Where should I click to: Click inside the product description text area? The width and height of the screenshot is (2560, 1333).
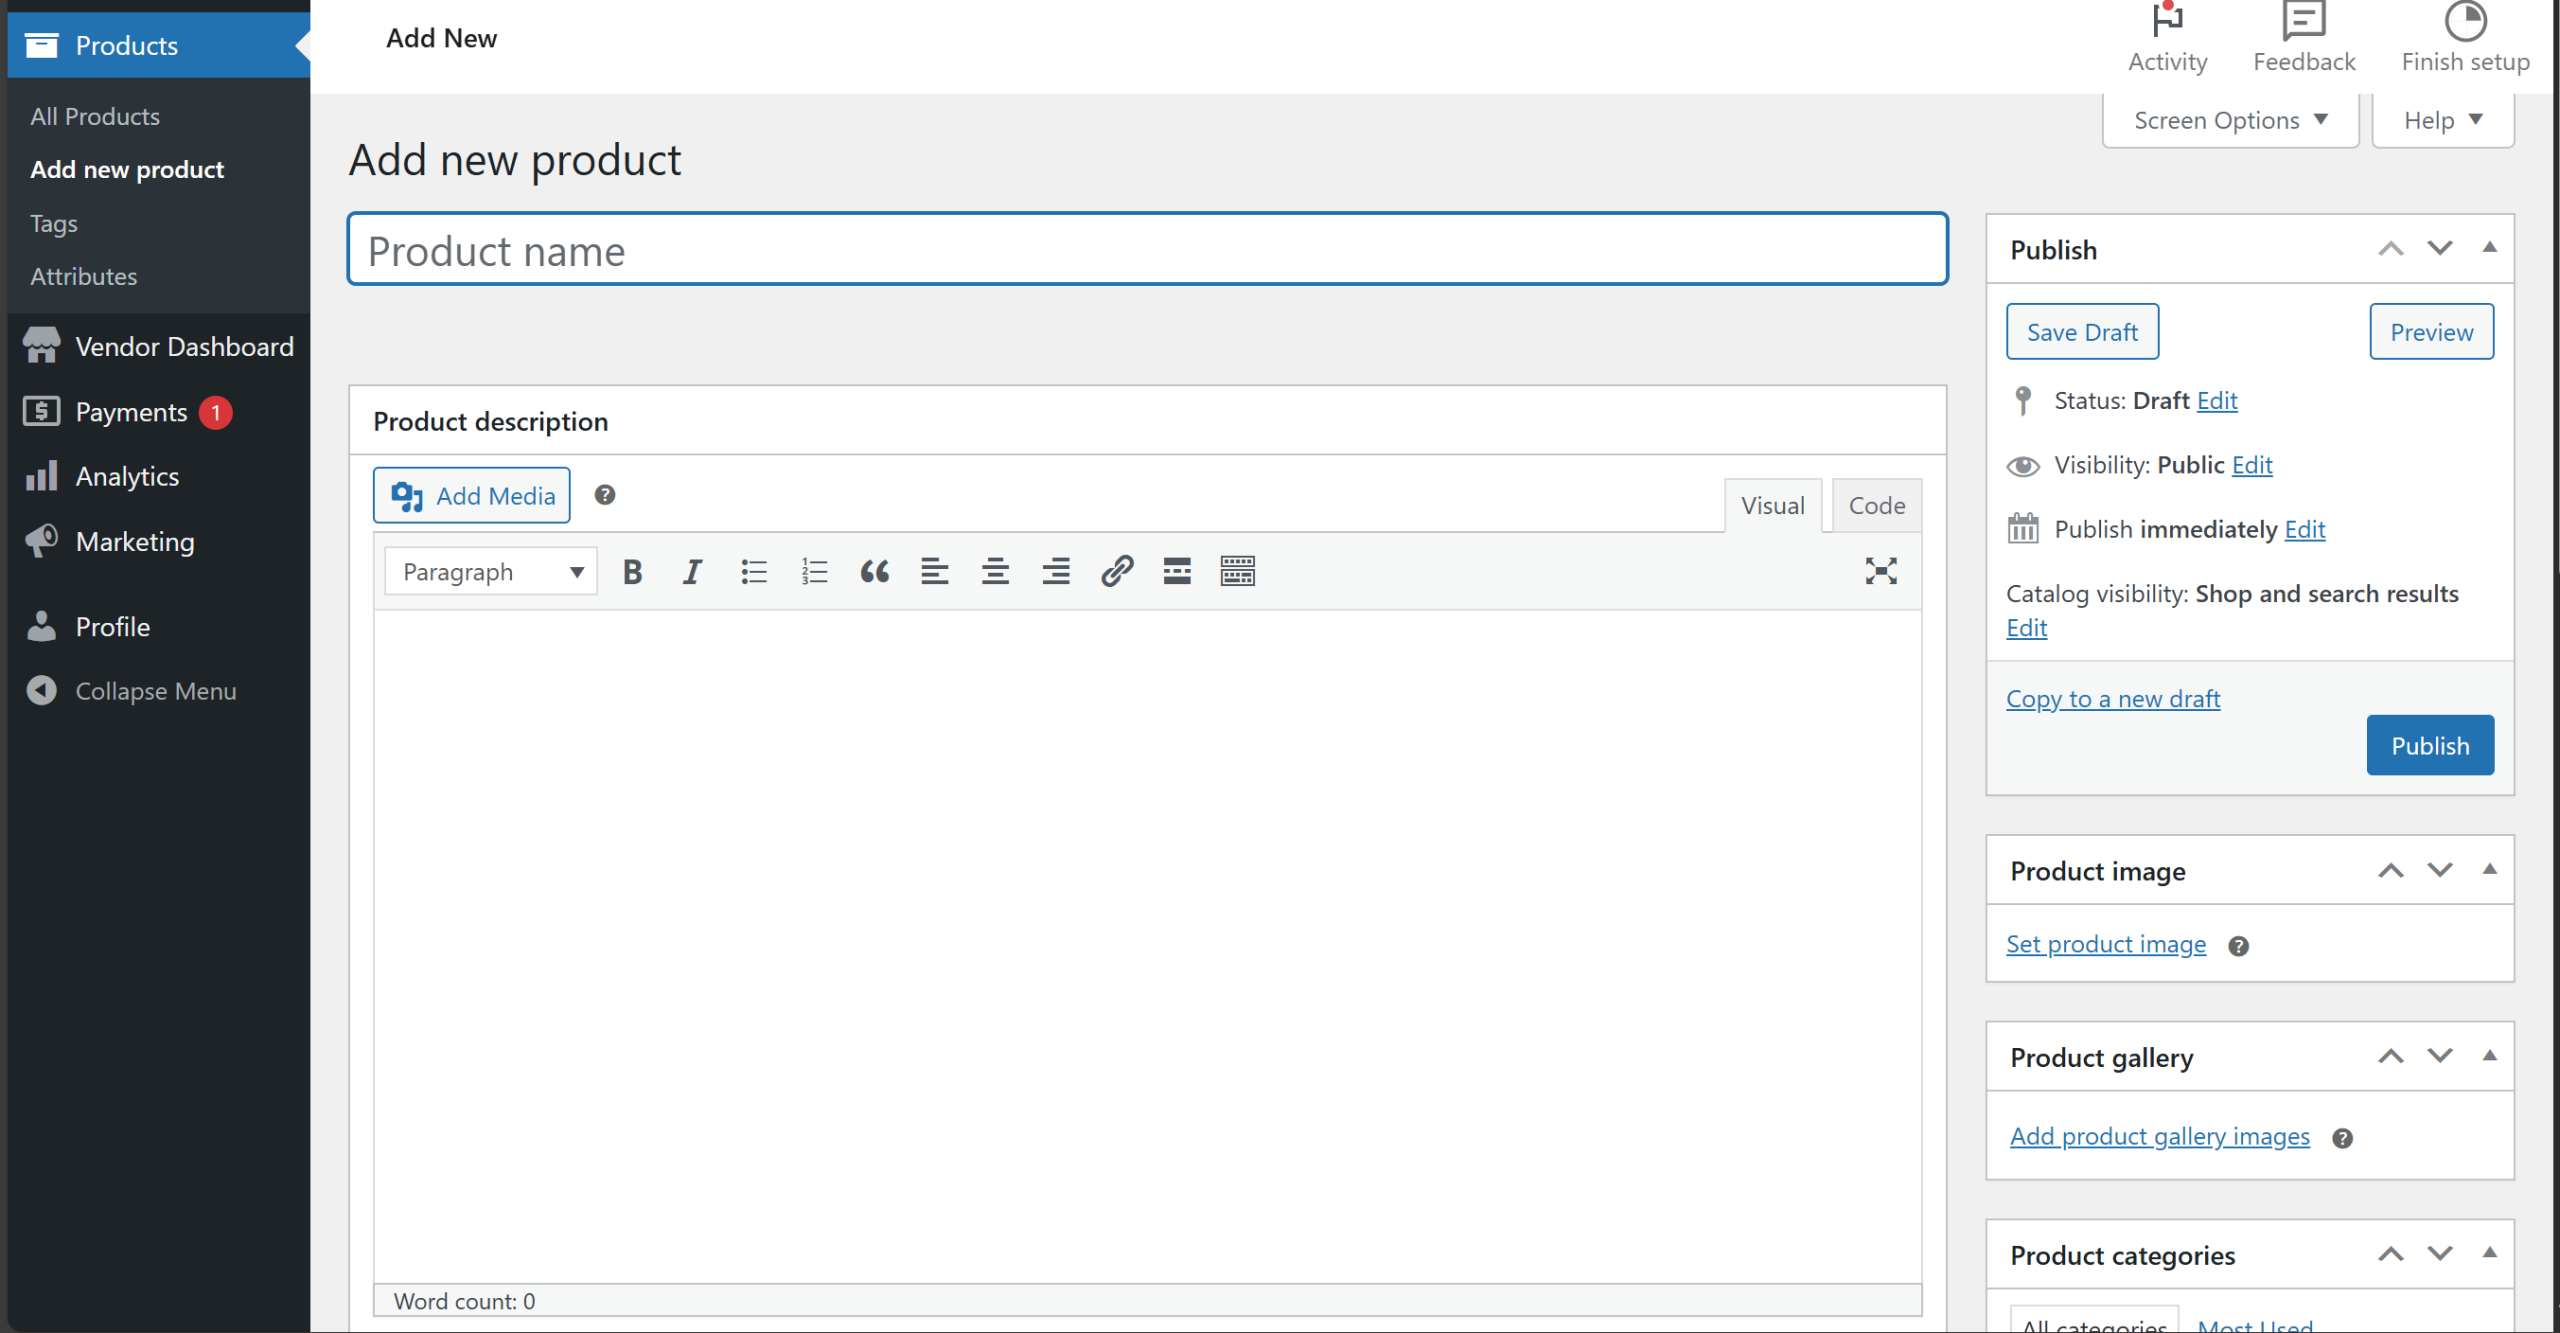1148,946
